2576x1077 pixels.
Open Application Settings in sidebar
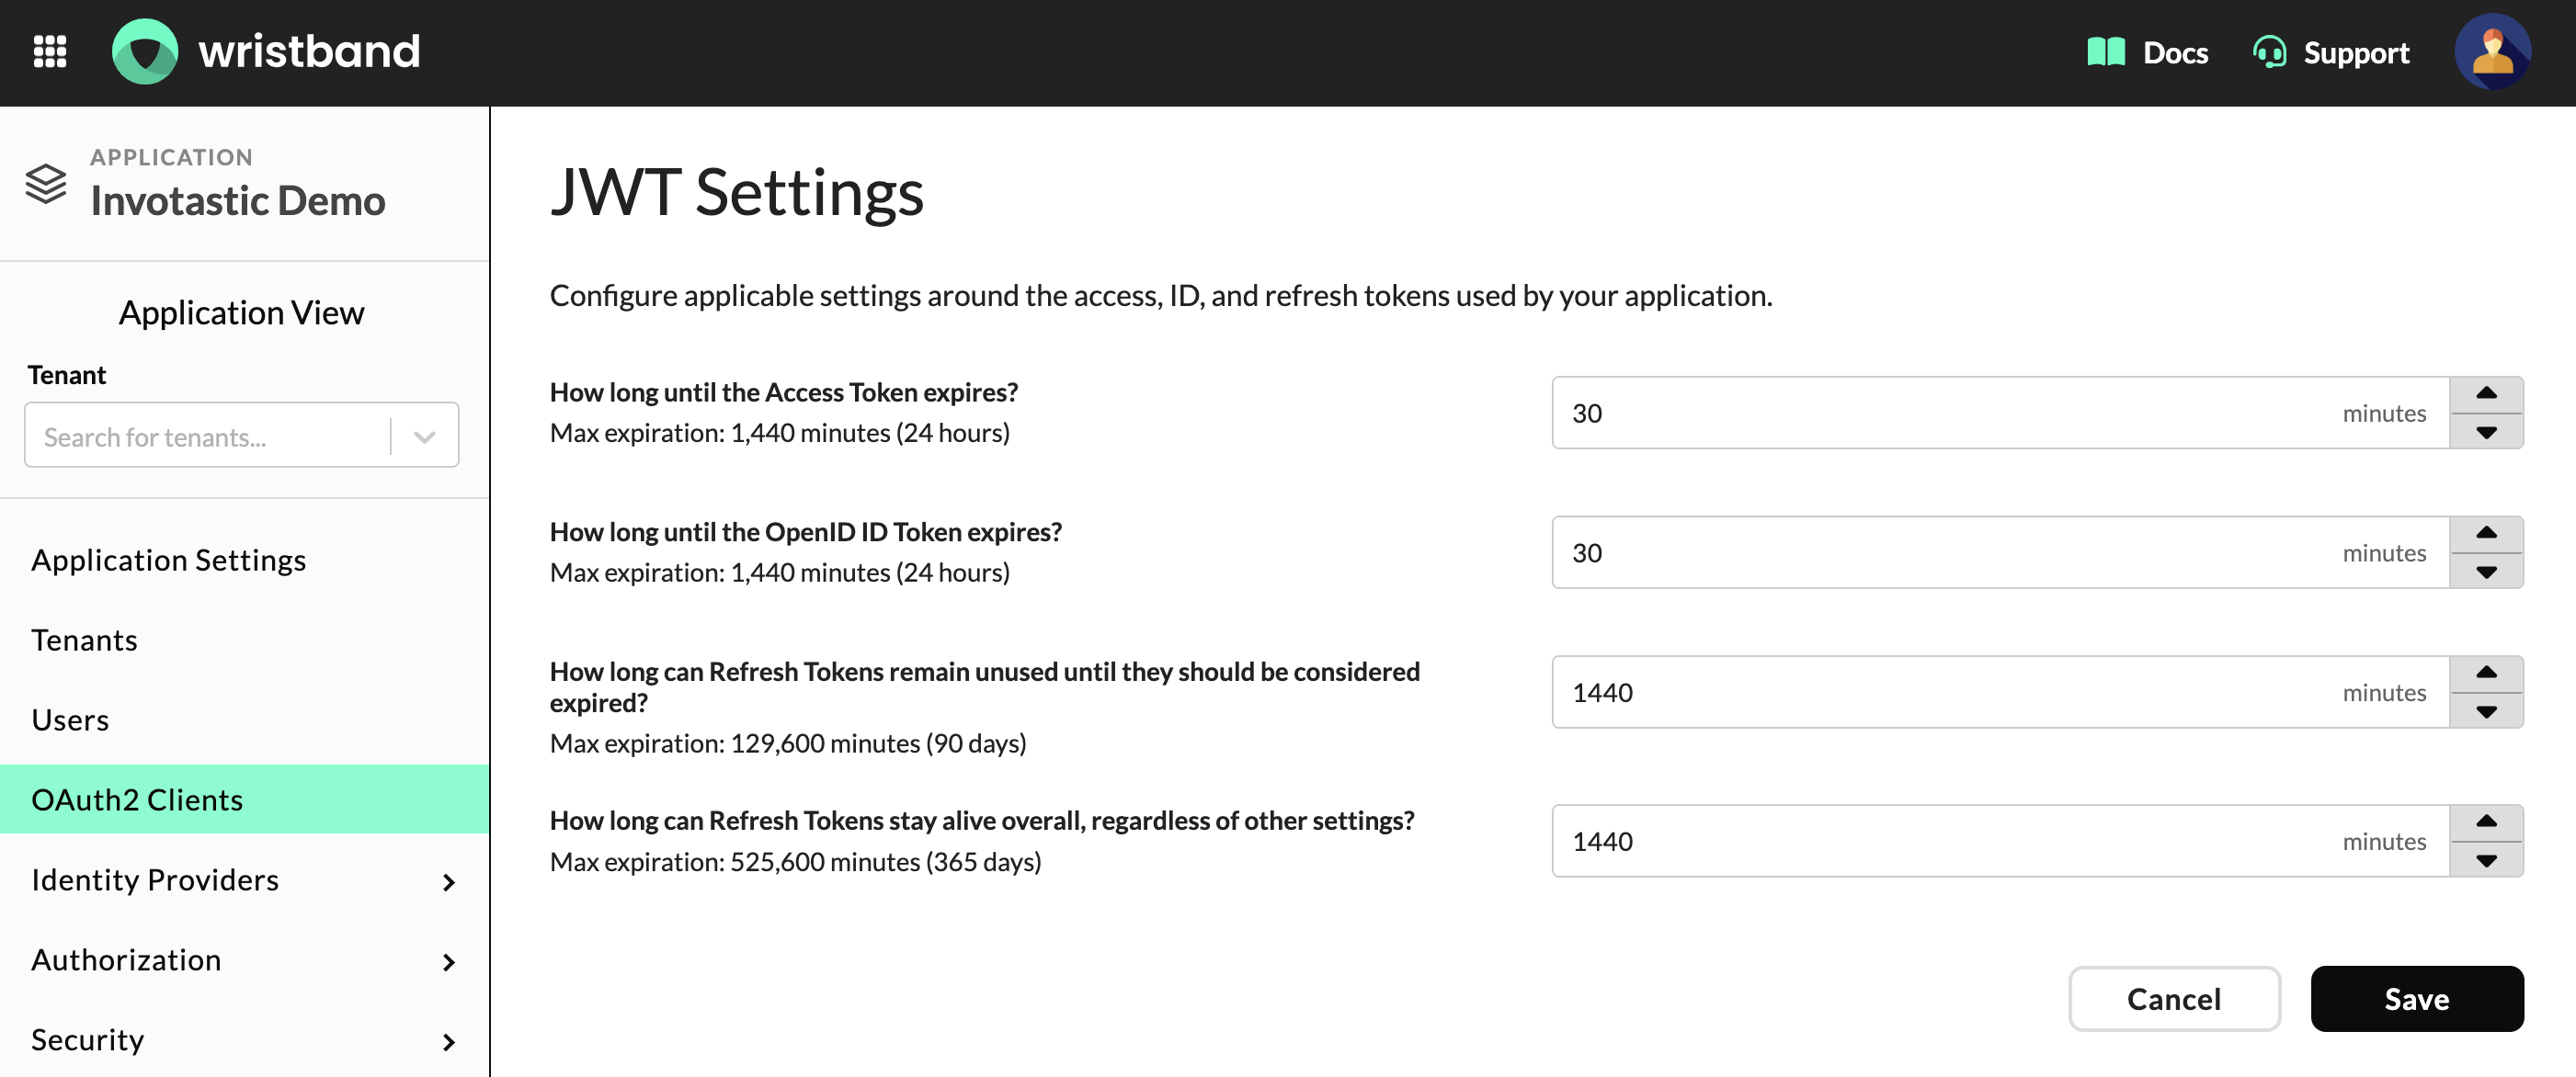coord(244,560)
